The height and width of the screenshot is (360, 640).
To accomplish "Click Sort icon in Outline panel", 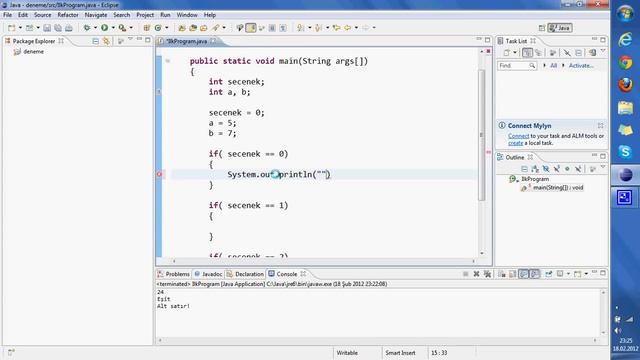I will click(x=535, y=169).
